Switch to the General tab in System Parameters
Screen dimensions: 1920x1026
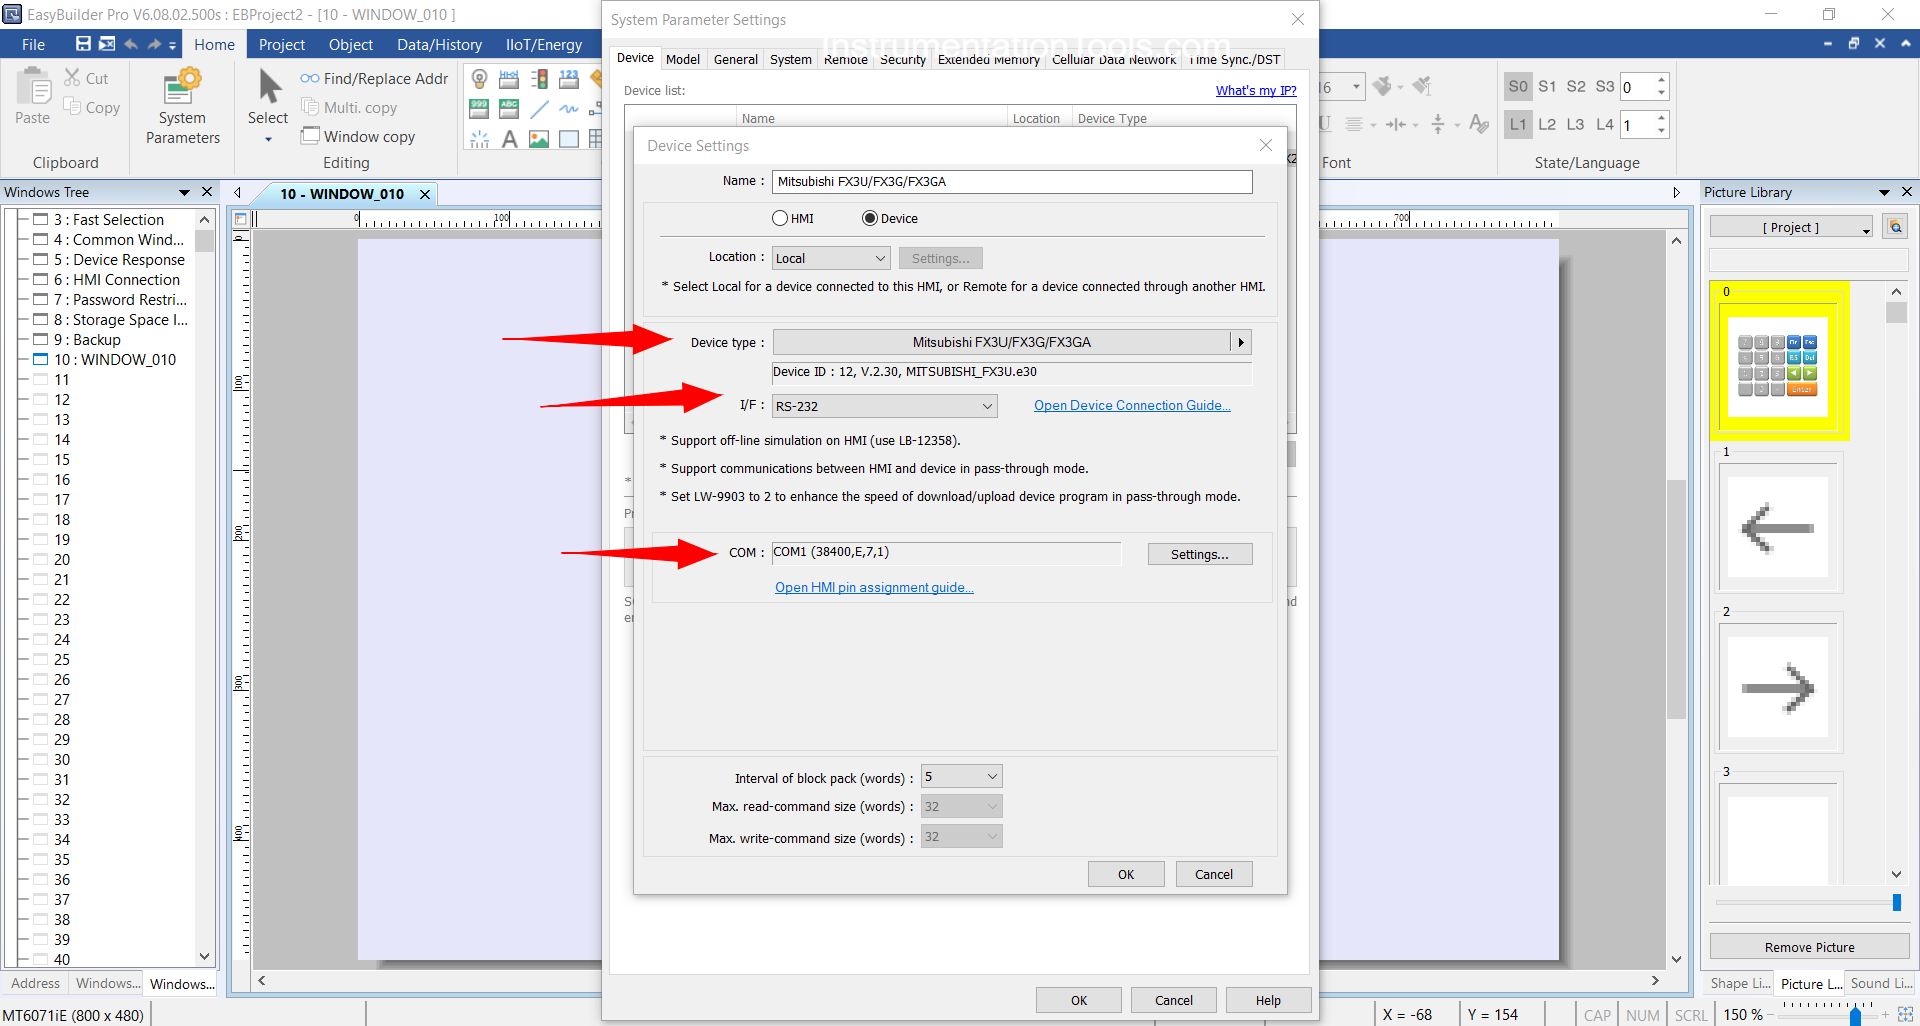pyautogui.click(x=736, y=59)
